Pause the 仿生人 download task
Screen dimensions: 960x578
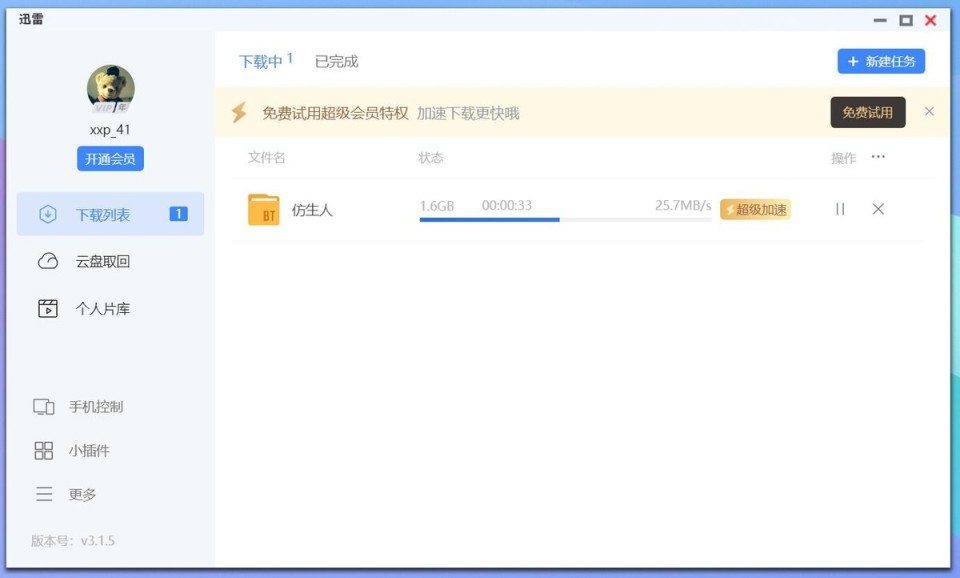tap(839, 209)
